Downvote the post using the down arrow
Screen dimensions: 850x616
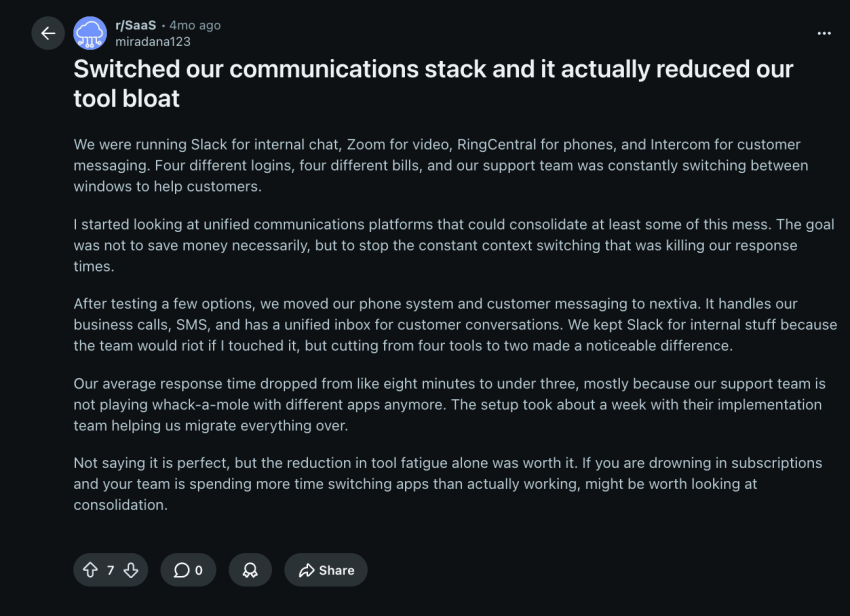(x=131, y=570)
